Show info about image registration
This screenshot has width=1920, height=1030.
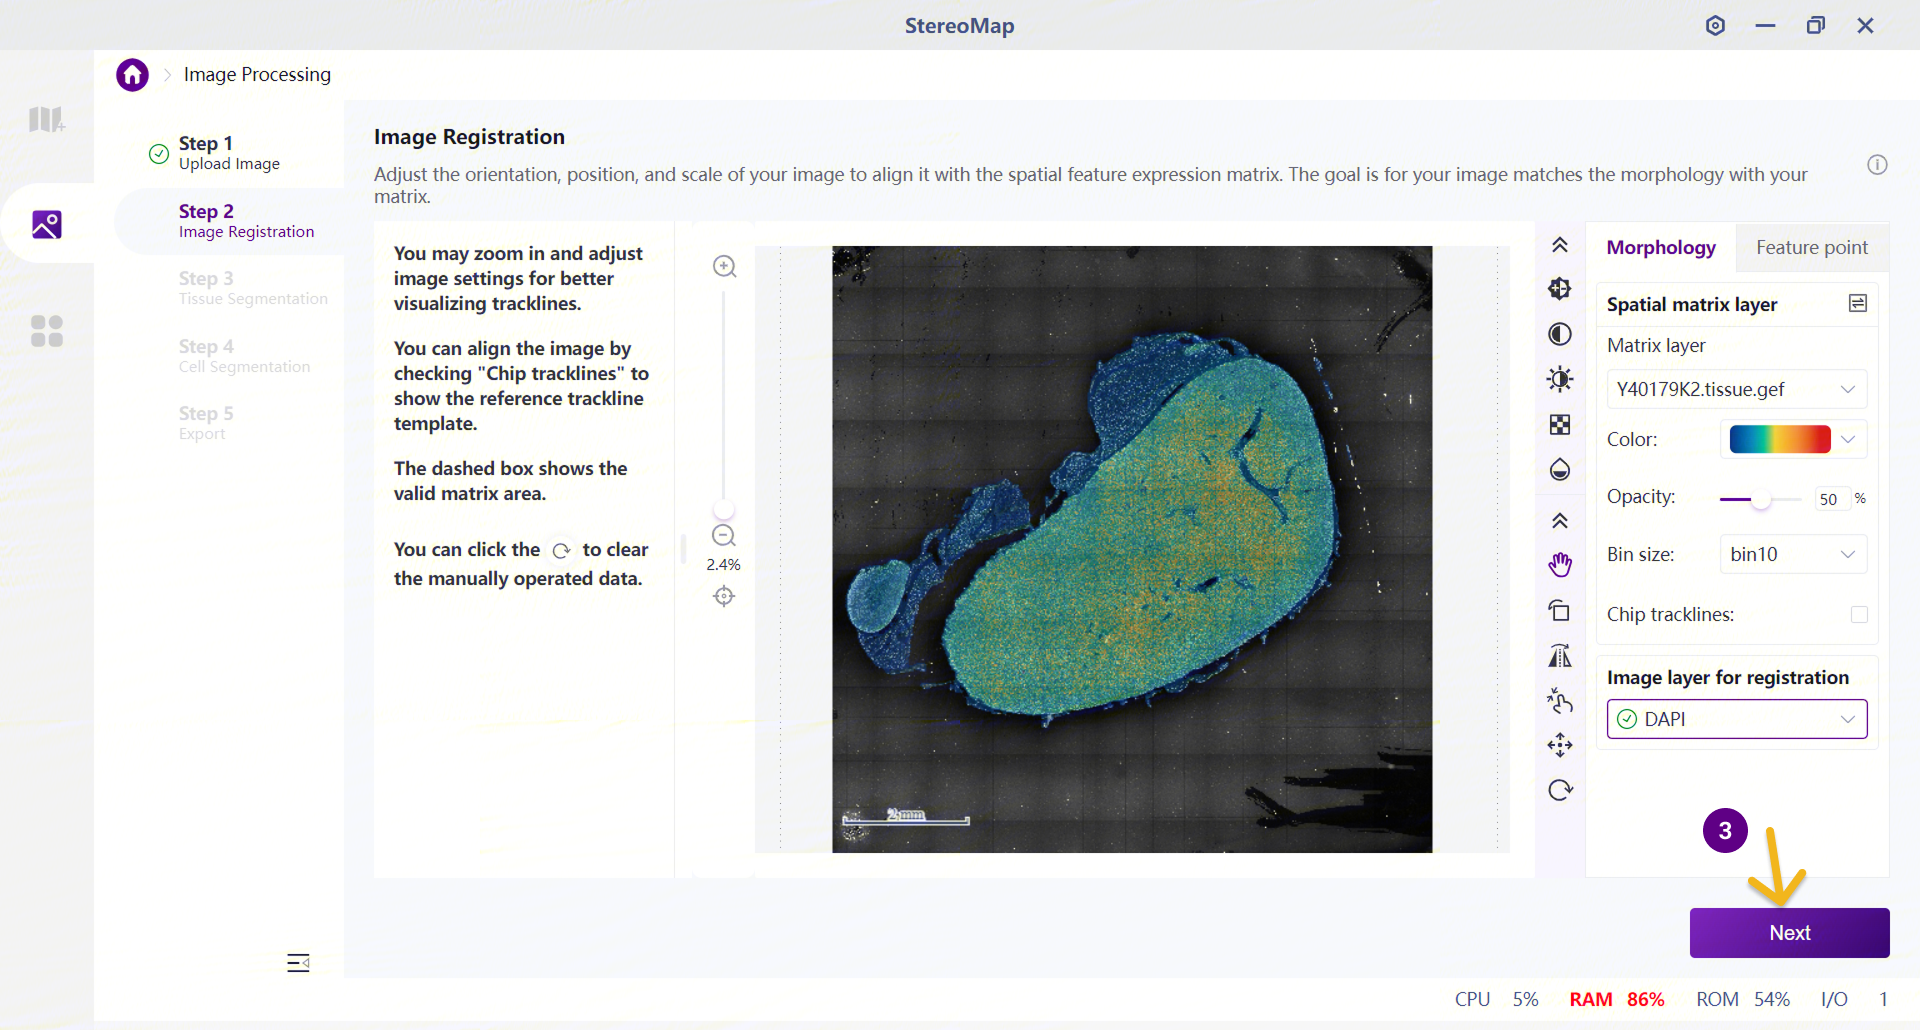pyautogui.click(x=1877, y=165)
